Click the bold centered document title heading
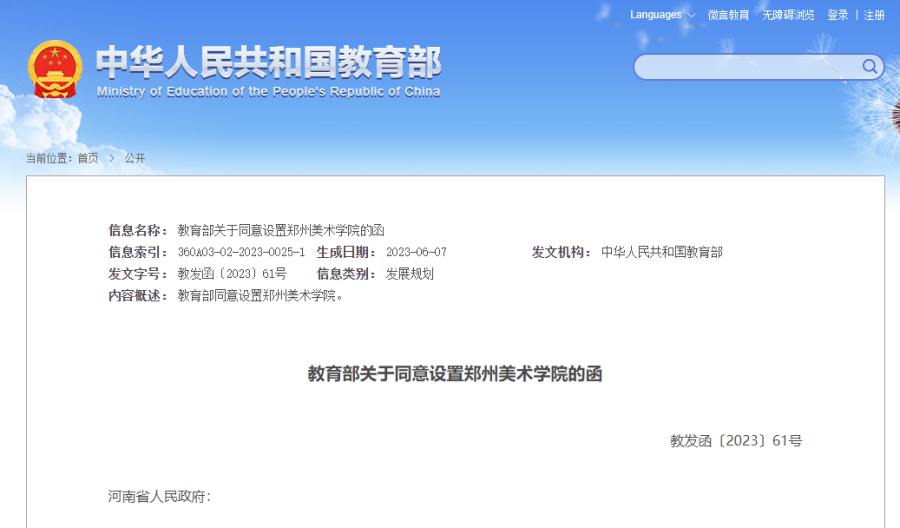 [455, 374]
